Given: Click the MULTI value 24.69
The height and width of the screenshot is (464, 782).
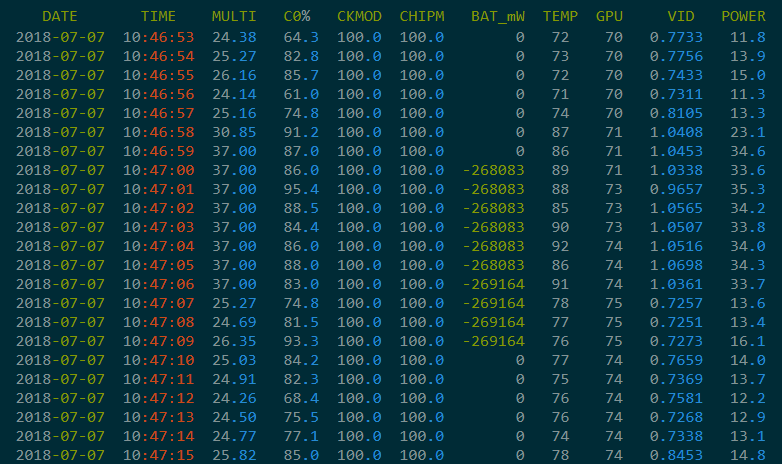Looking at the screenshot, I should point(234,322).
